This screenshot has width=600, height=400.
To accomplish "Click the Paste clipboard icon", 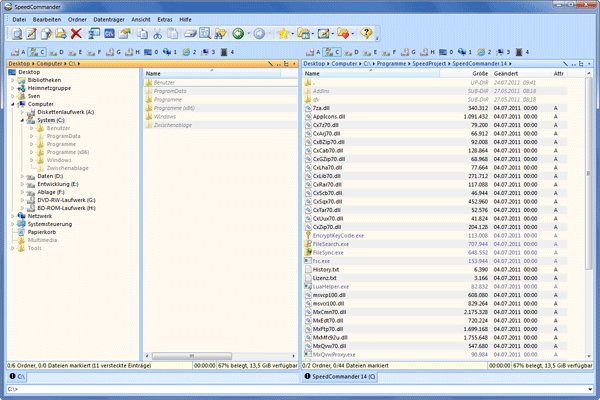I will [x=173, y=34].
